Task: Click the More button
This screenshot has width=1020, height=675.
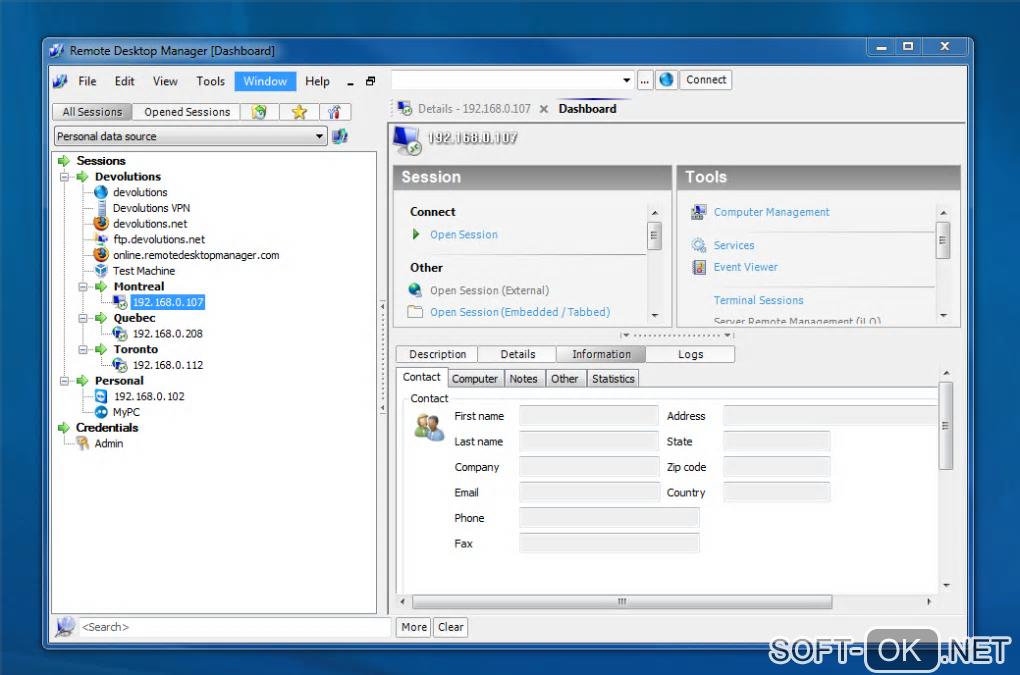Action: click(x=414, y=627)
